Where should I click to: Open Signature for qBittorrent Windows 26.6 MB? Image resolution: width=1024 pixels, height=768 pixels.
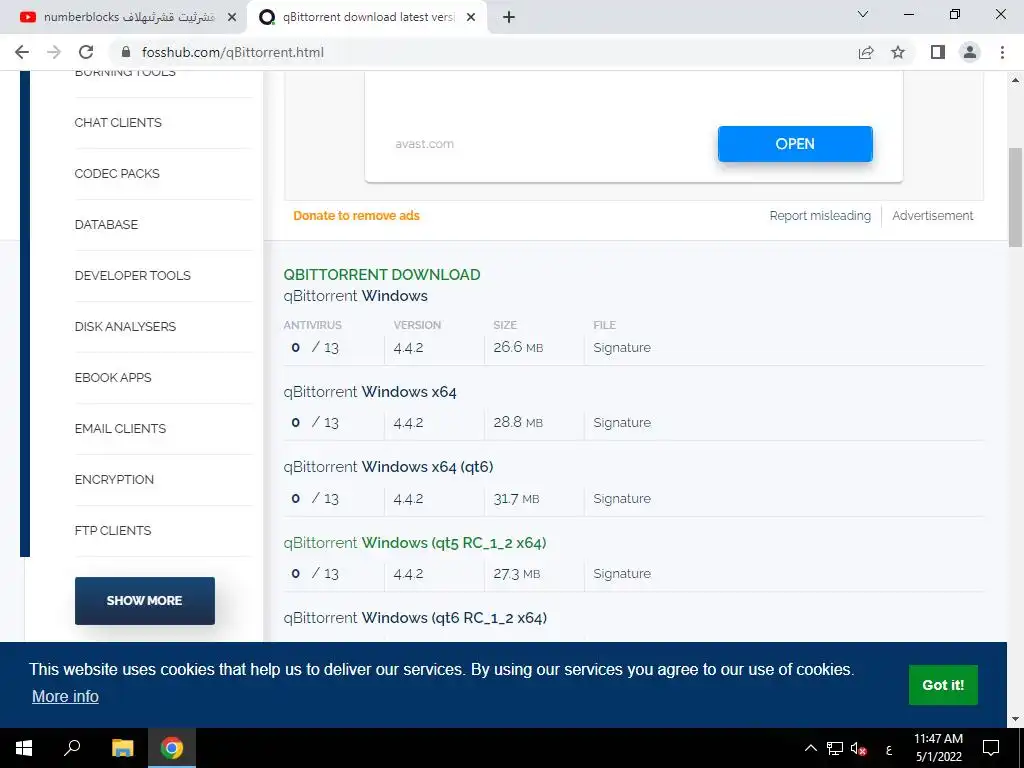[622, 347]
